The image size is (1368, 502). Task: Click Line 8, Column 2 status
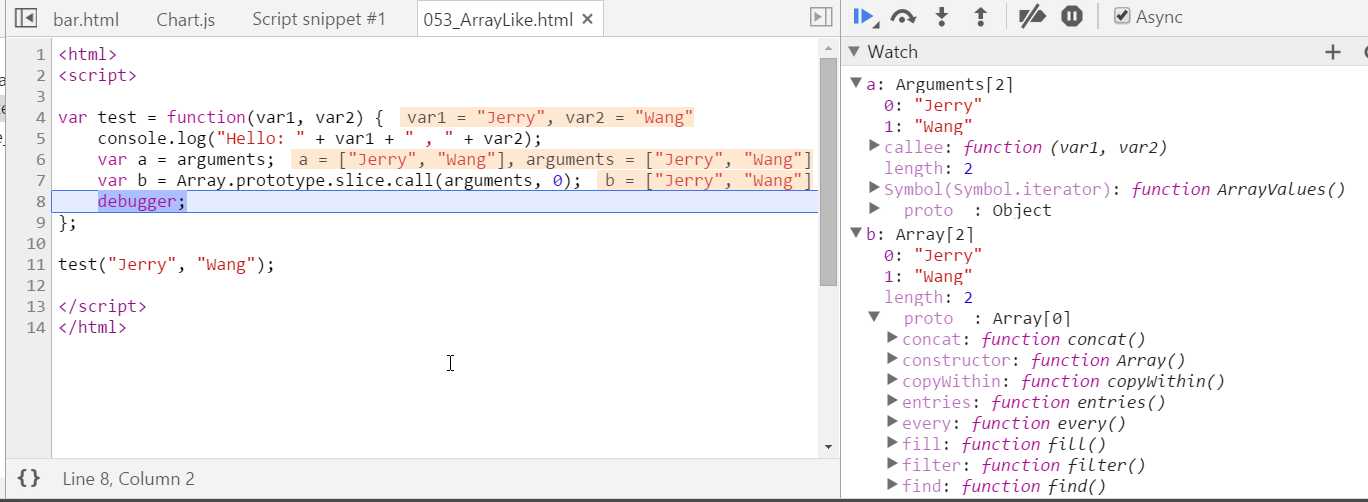(x=128, y=479)
